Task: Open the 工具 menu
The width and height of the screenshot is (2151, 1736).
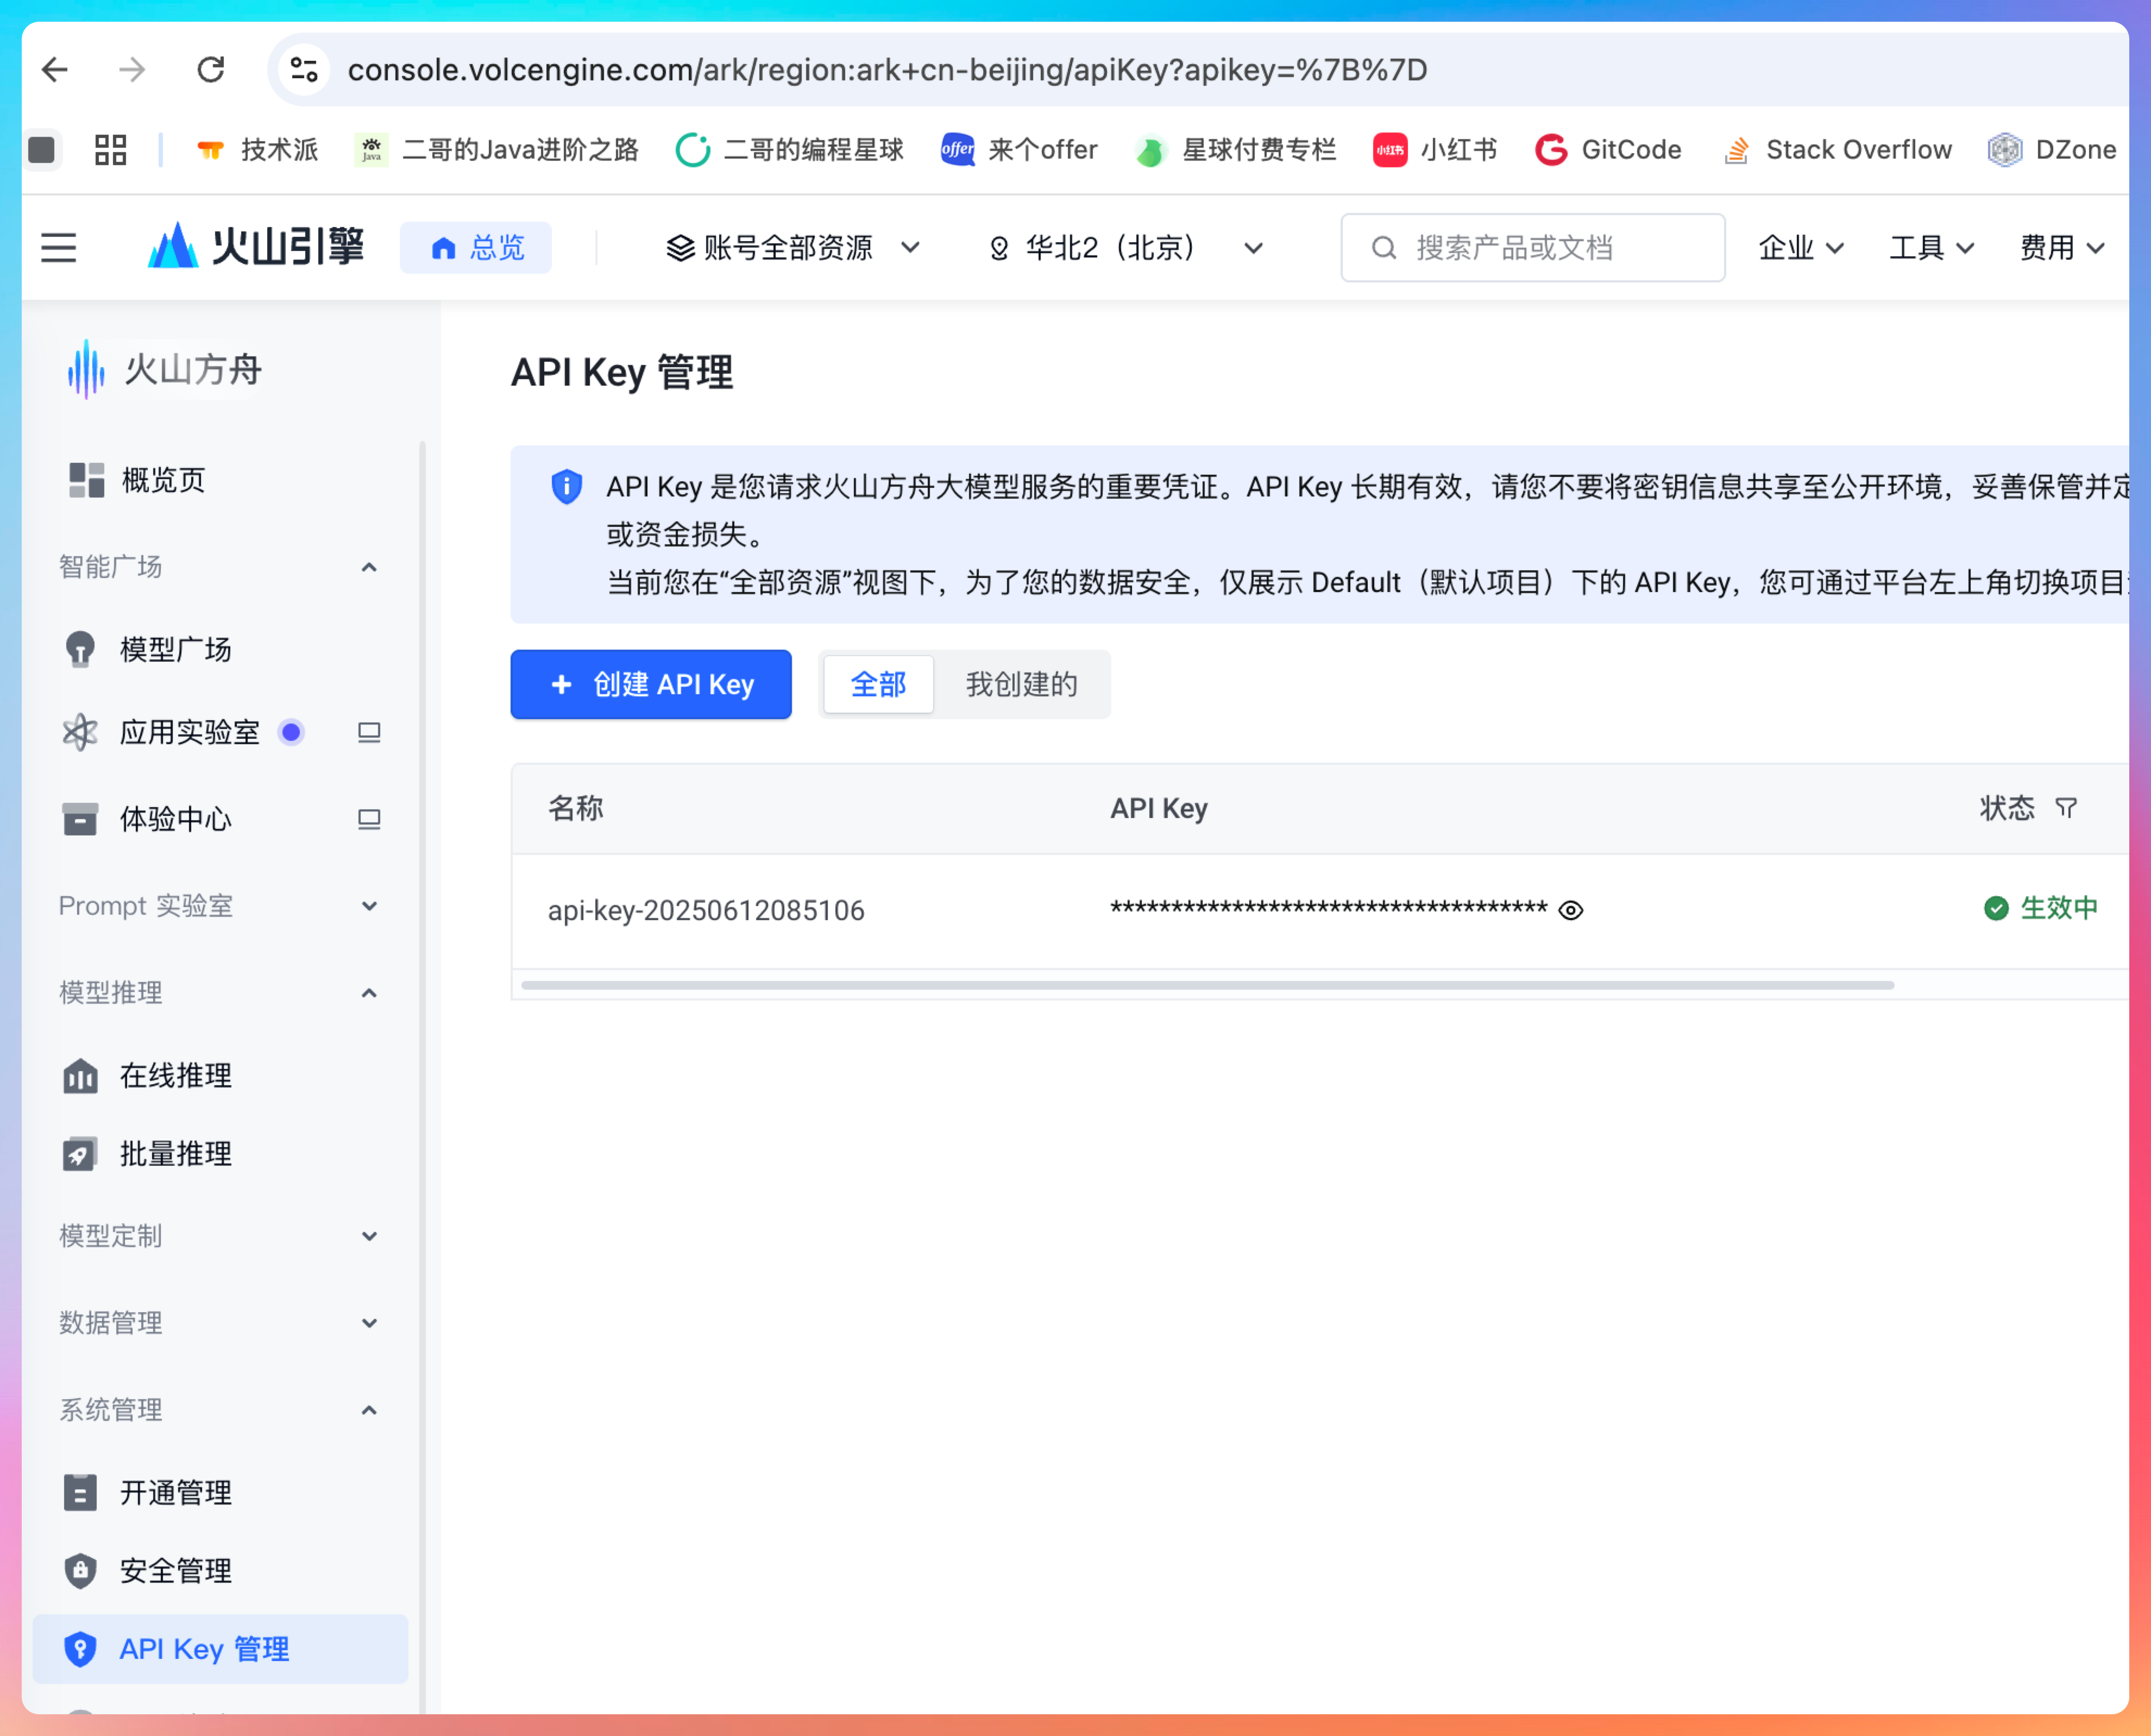Action: [x=1930, y=247]
